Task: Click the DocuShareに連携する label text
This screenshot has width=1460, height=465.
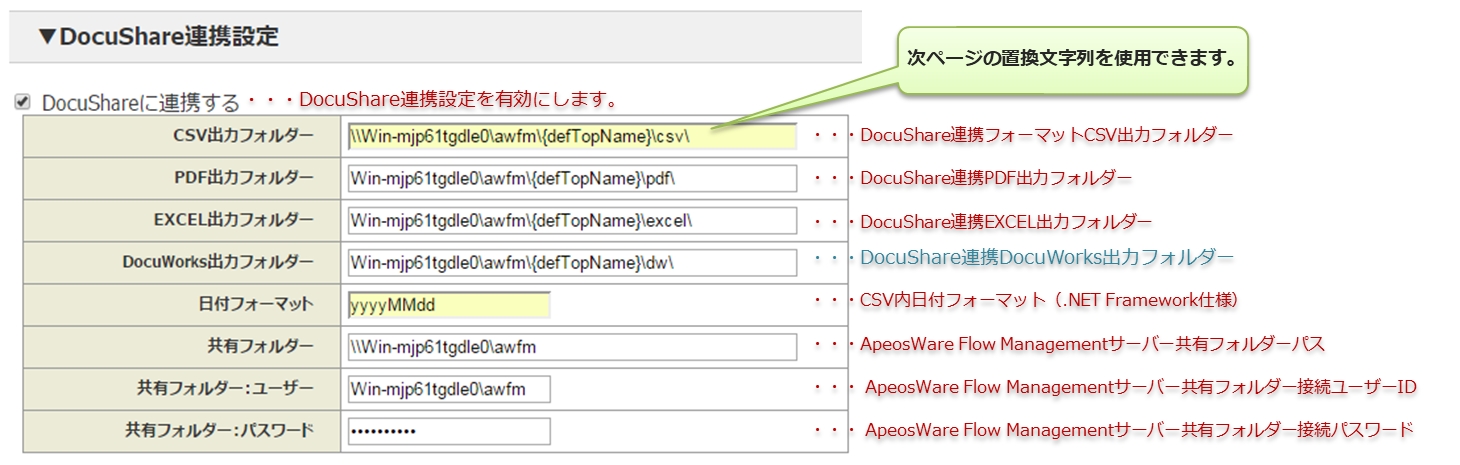Action: click(x=140, y=102)
